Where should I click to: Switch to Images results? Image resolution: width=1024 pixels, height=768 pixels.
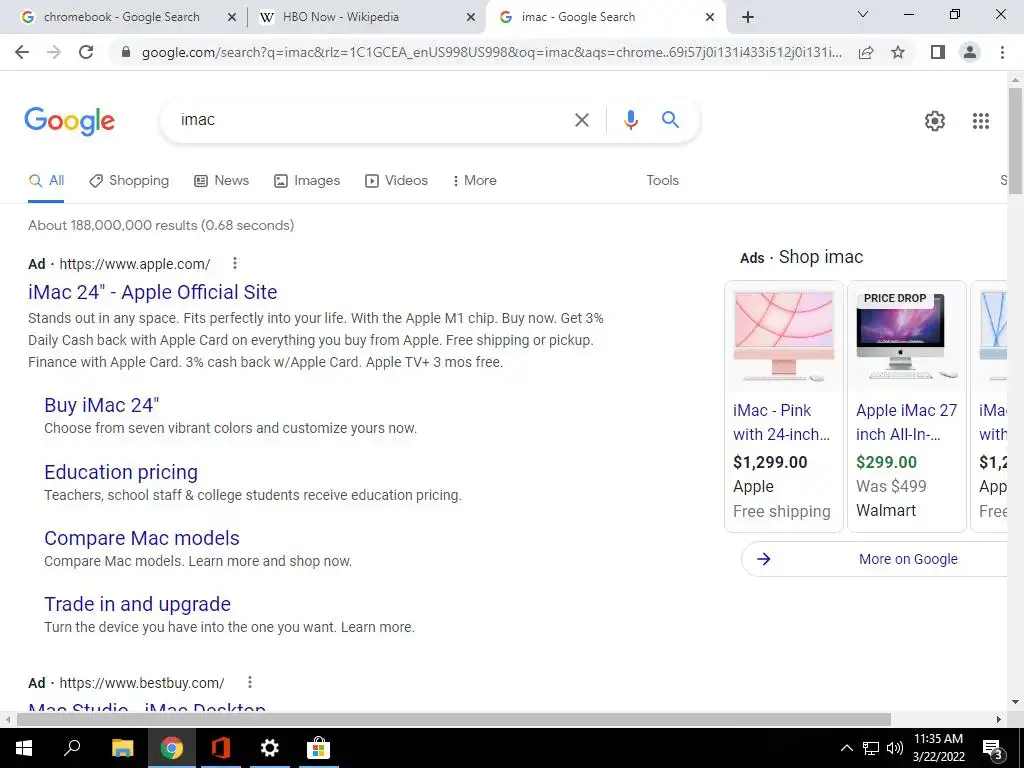(x=307, y=181)
